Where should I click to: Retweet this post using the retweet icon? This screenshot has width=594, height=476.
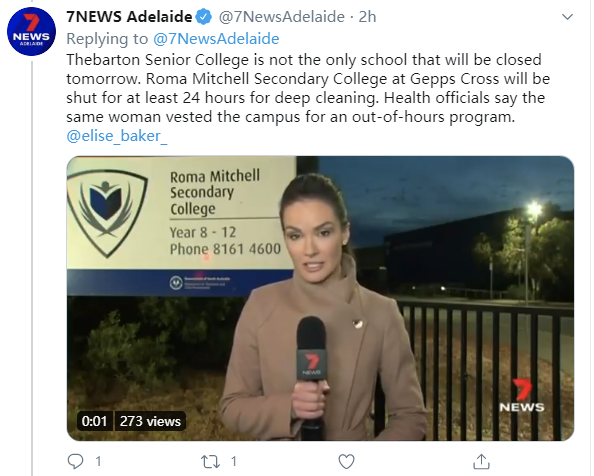[x=210, y=462]
